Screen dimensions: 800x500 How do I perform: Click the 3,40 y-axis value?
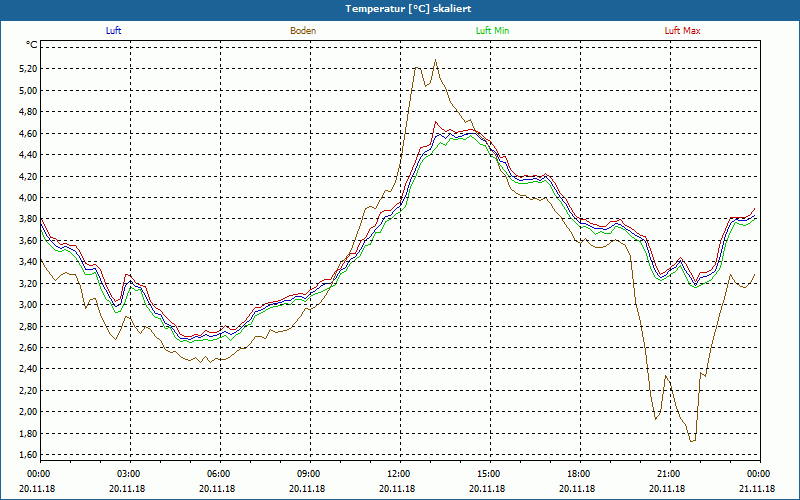click(x=29, y=262)
